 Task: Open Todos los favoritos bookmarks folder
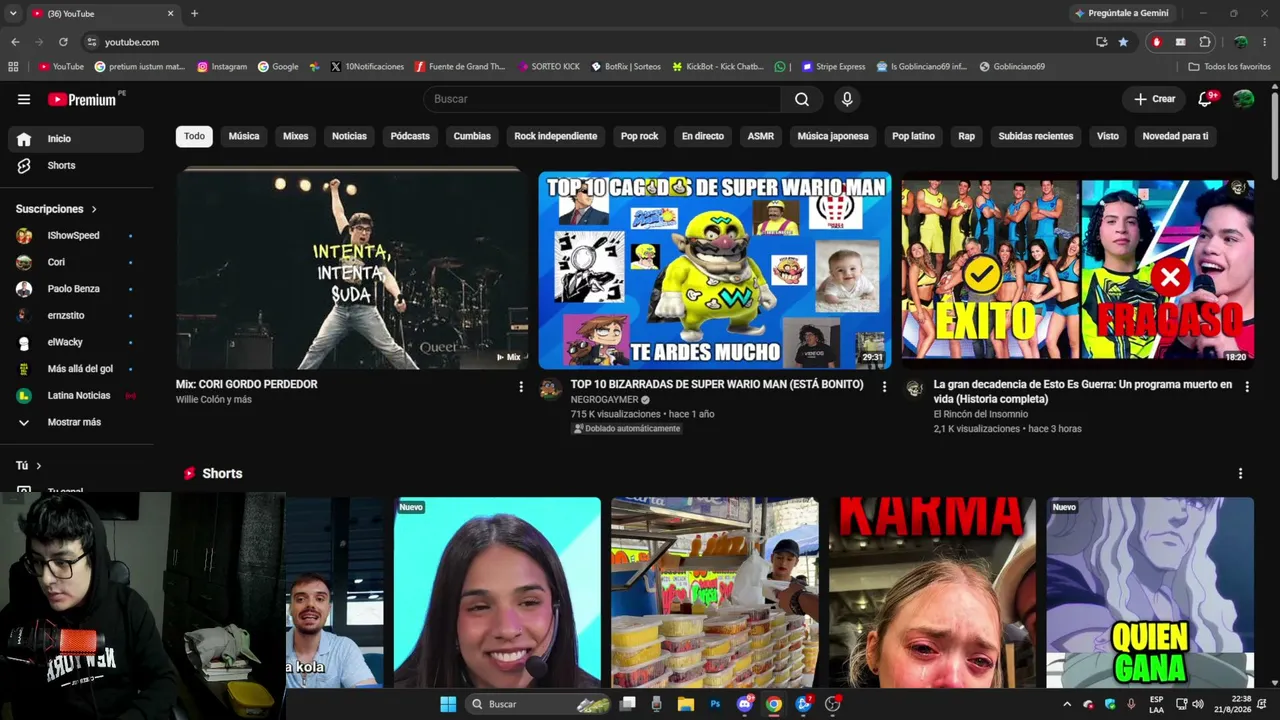point(1229,67)
